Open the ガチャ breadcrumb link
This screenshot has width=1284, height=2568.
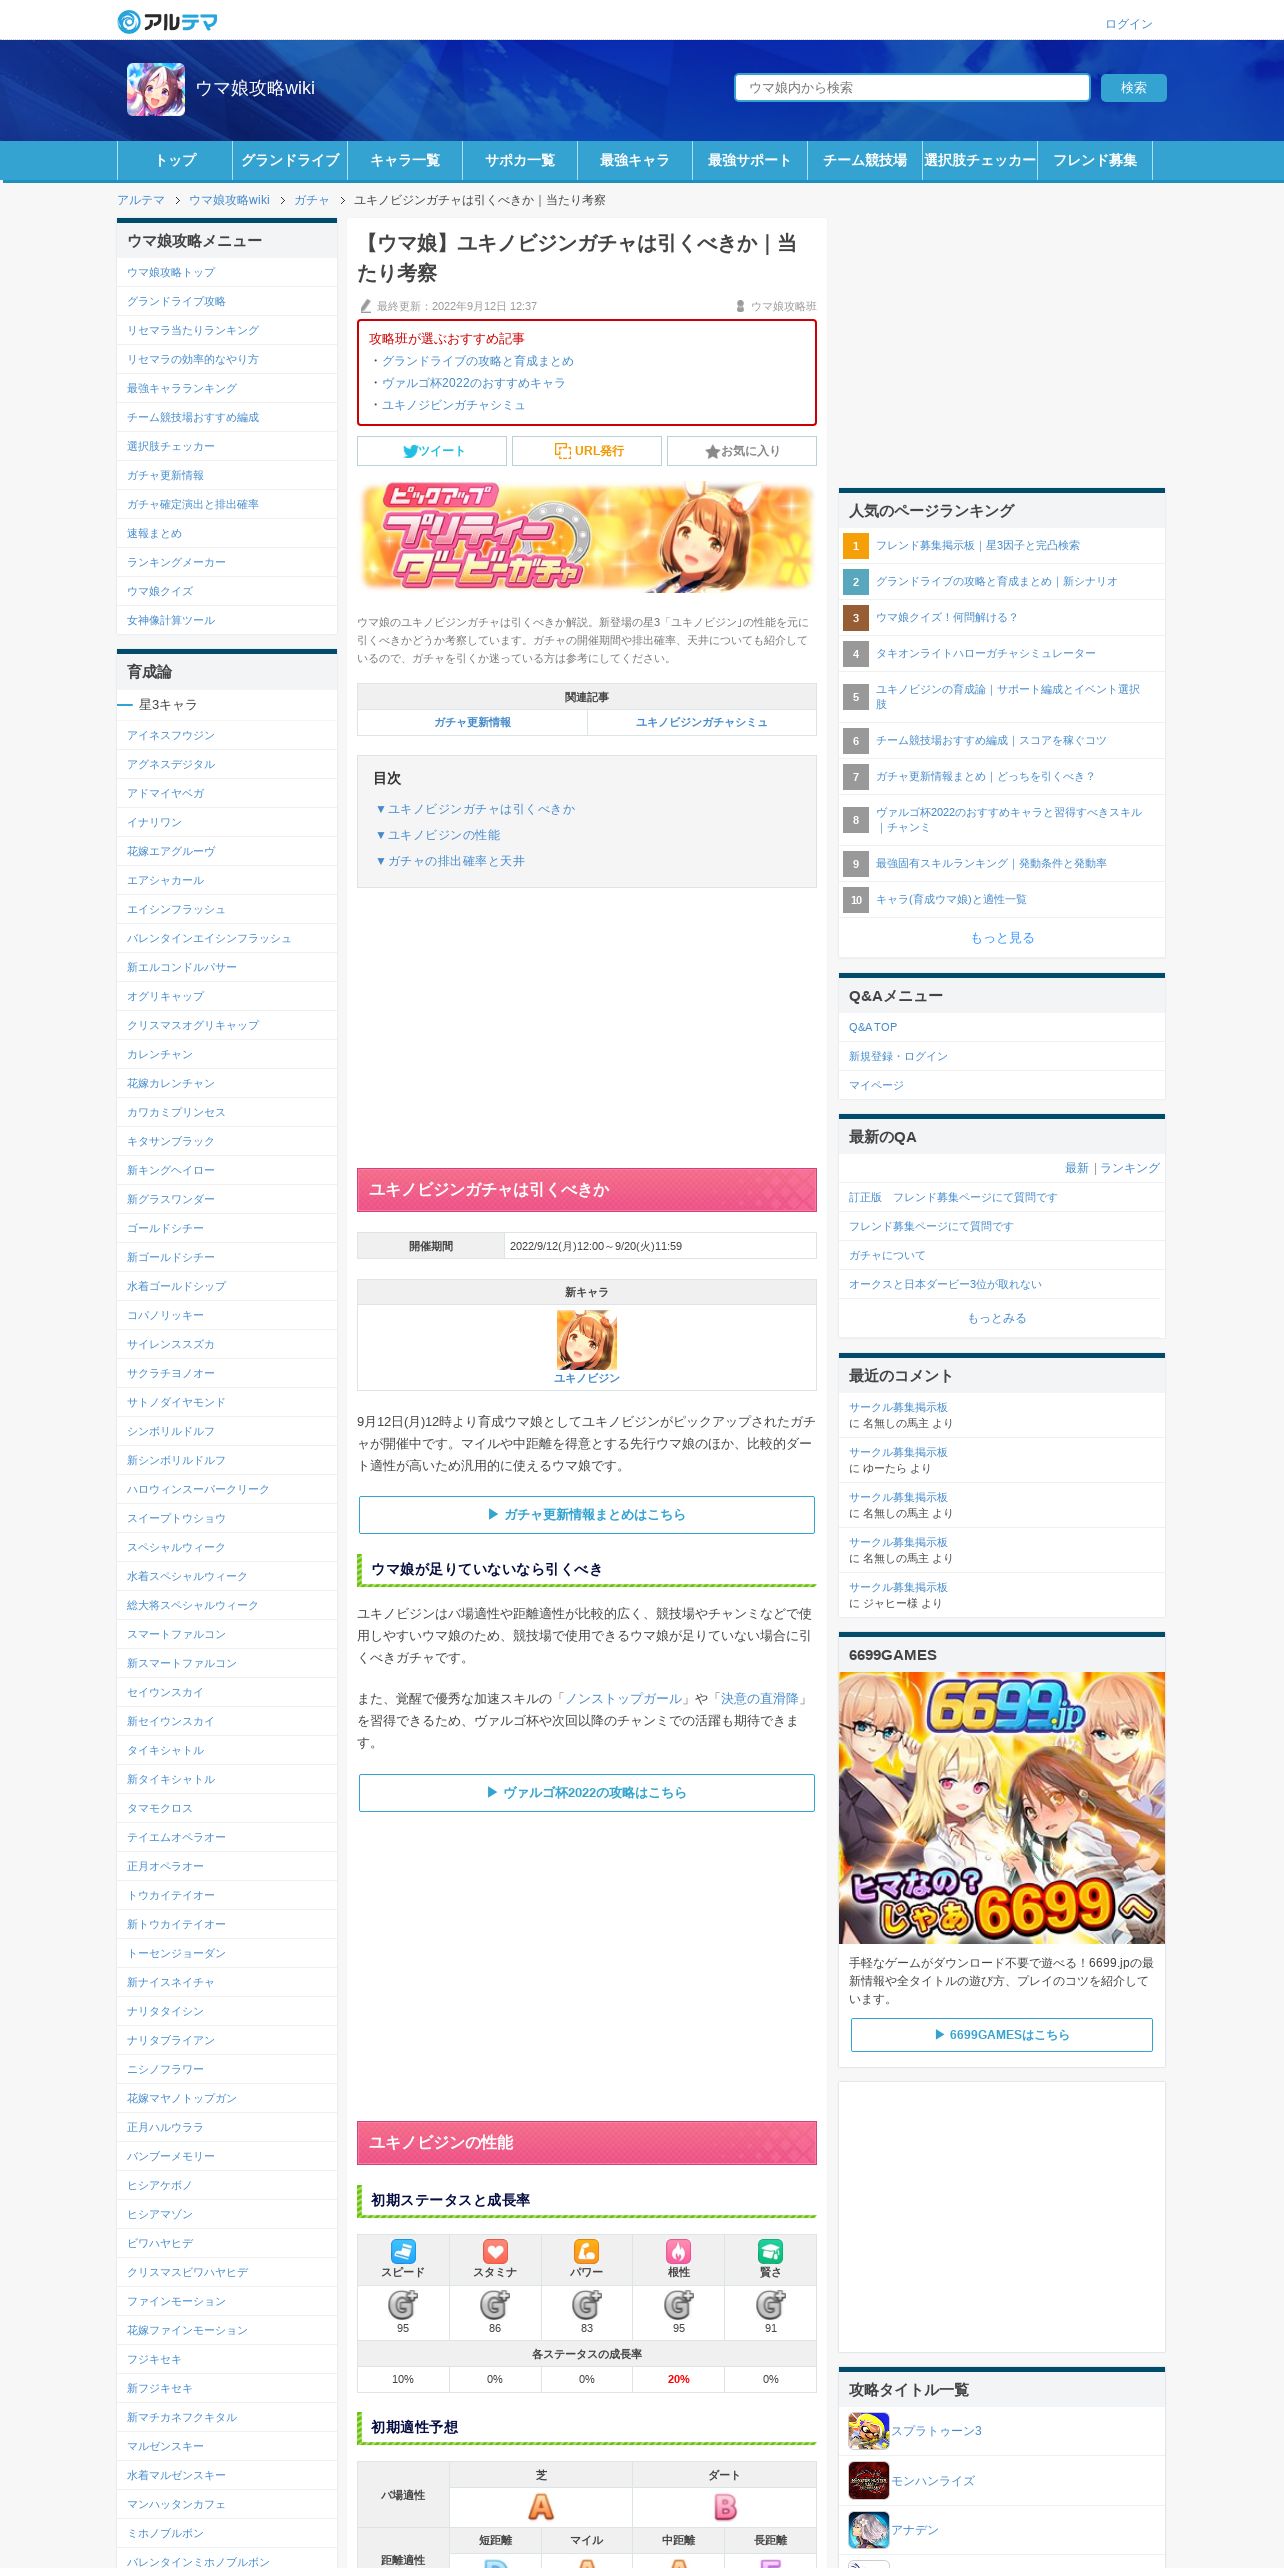312,200
